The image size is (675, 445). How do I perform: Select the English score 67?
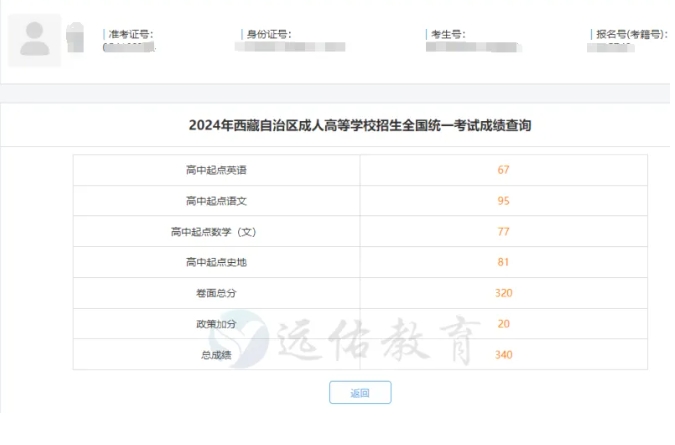504,170
